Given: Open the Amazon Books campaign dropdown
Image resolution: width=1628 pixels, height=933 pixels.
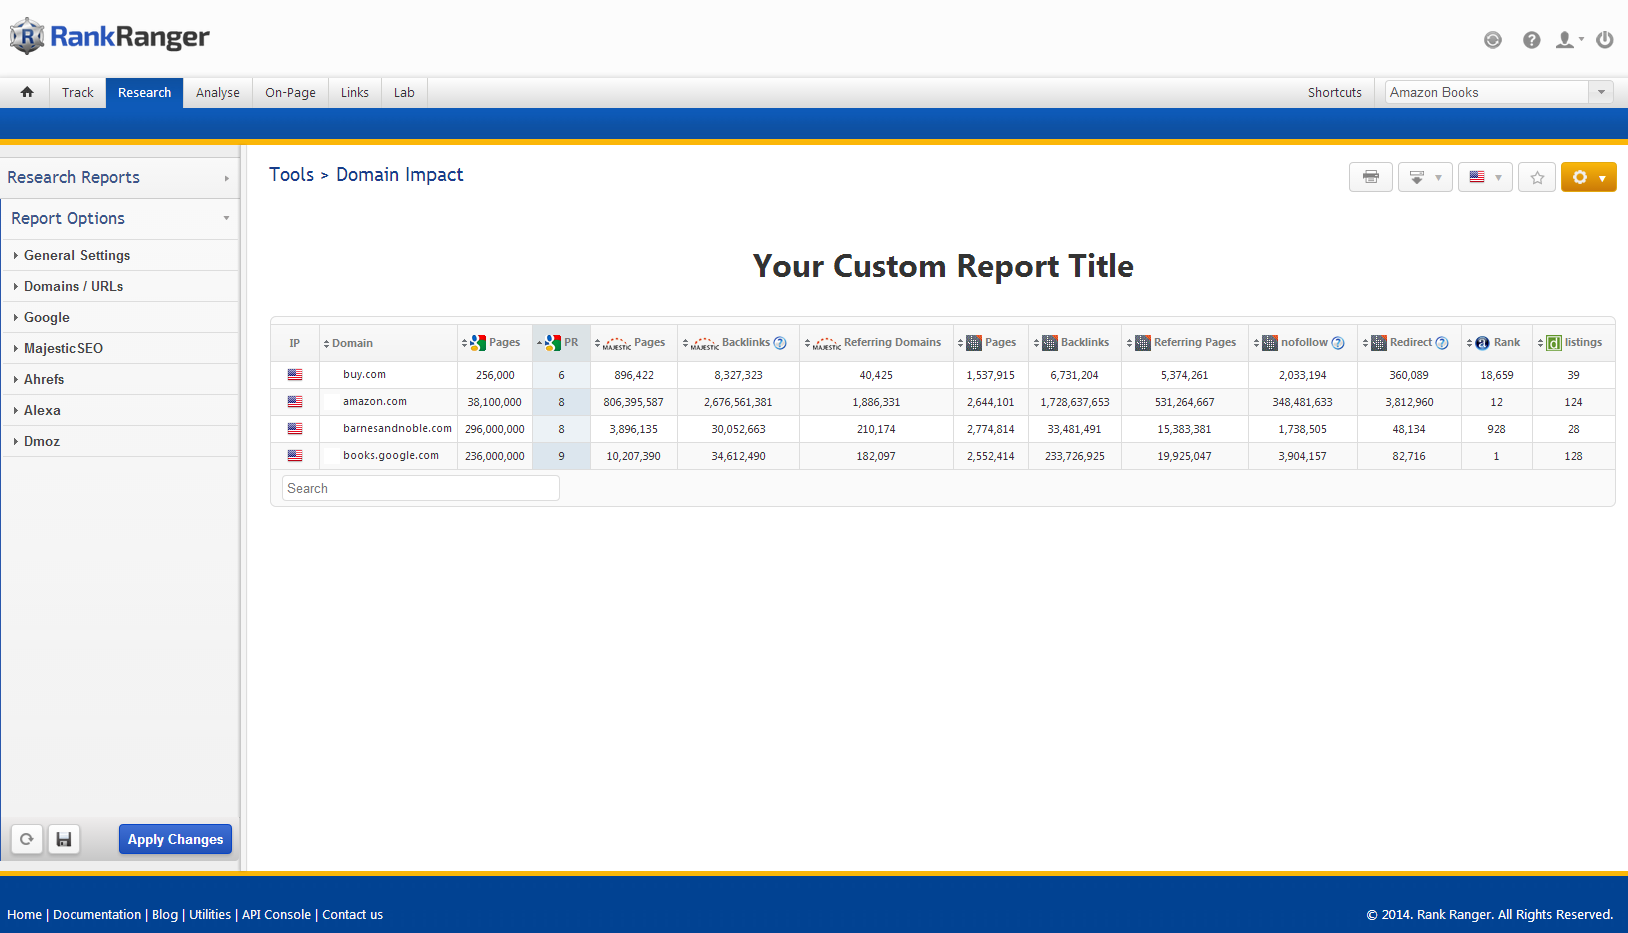Looking at the screenshot, I should pyautogui.click(x=1499, y=92).
